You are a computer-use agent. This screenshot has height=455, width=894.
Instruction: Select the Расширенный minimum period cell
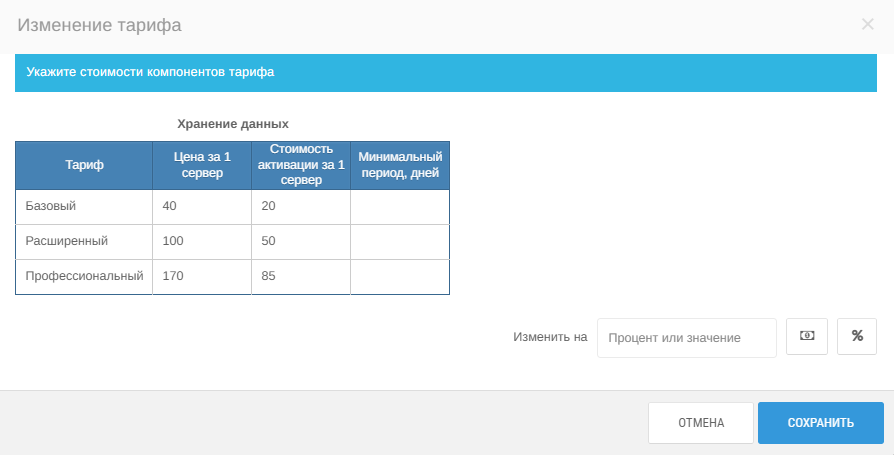click(400, 242)
